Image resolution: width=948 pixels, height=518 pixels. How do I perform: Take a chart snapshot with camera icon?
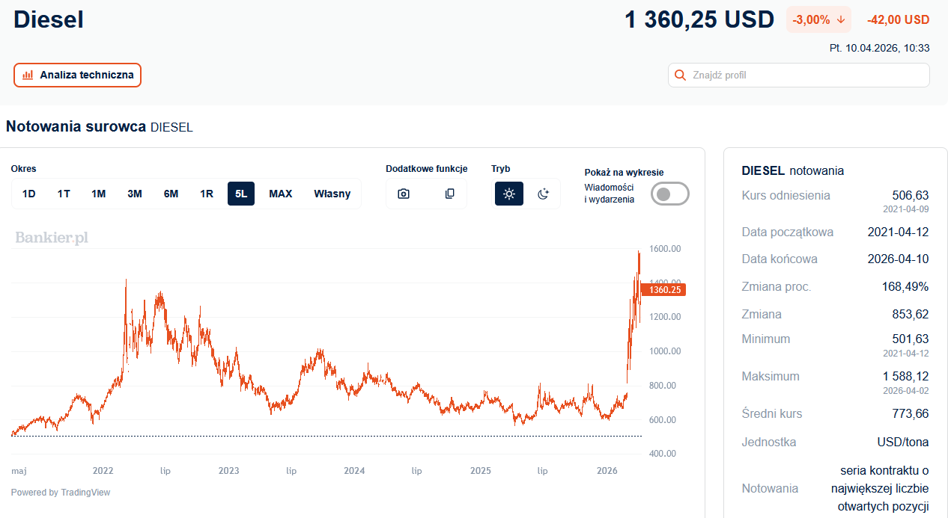[x=403, y=193]
